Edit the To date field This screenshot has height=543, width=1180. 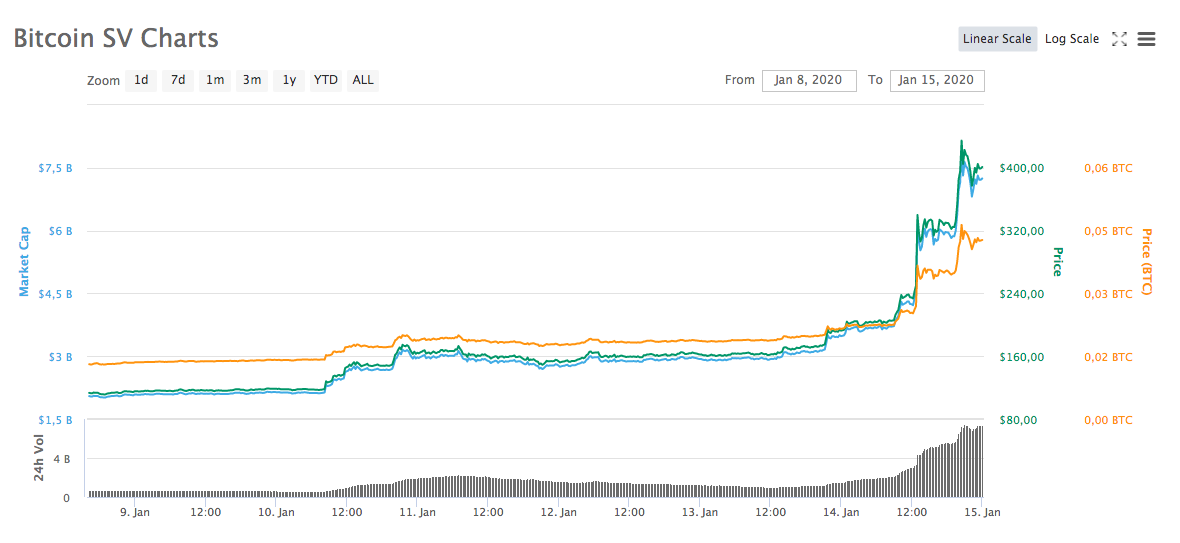click(937, 80)
